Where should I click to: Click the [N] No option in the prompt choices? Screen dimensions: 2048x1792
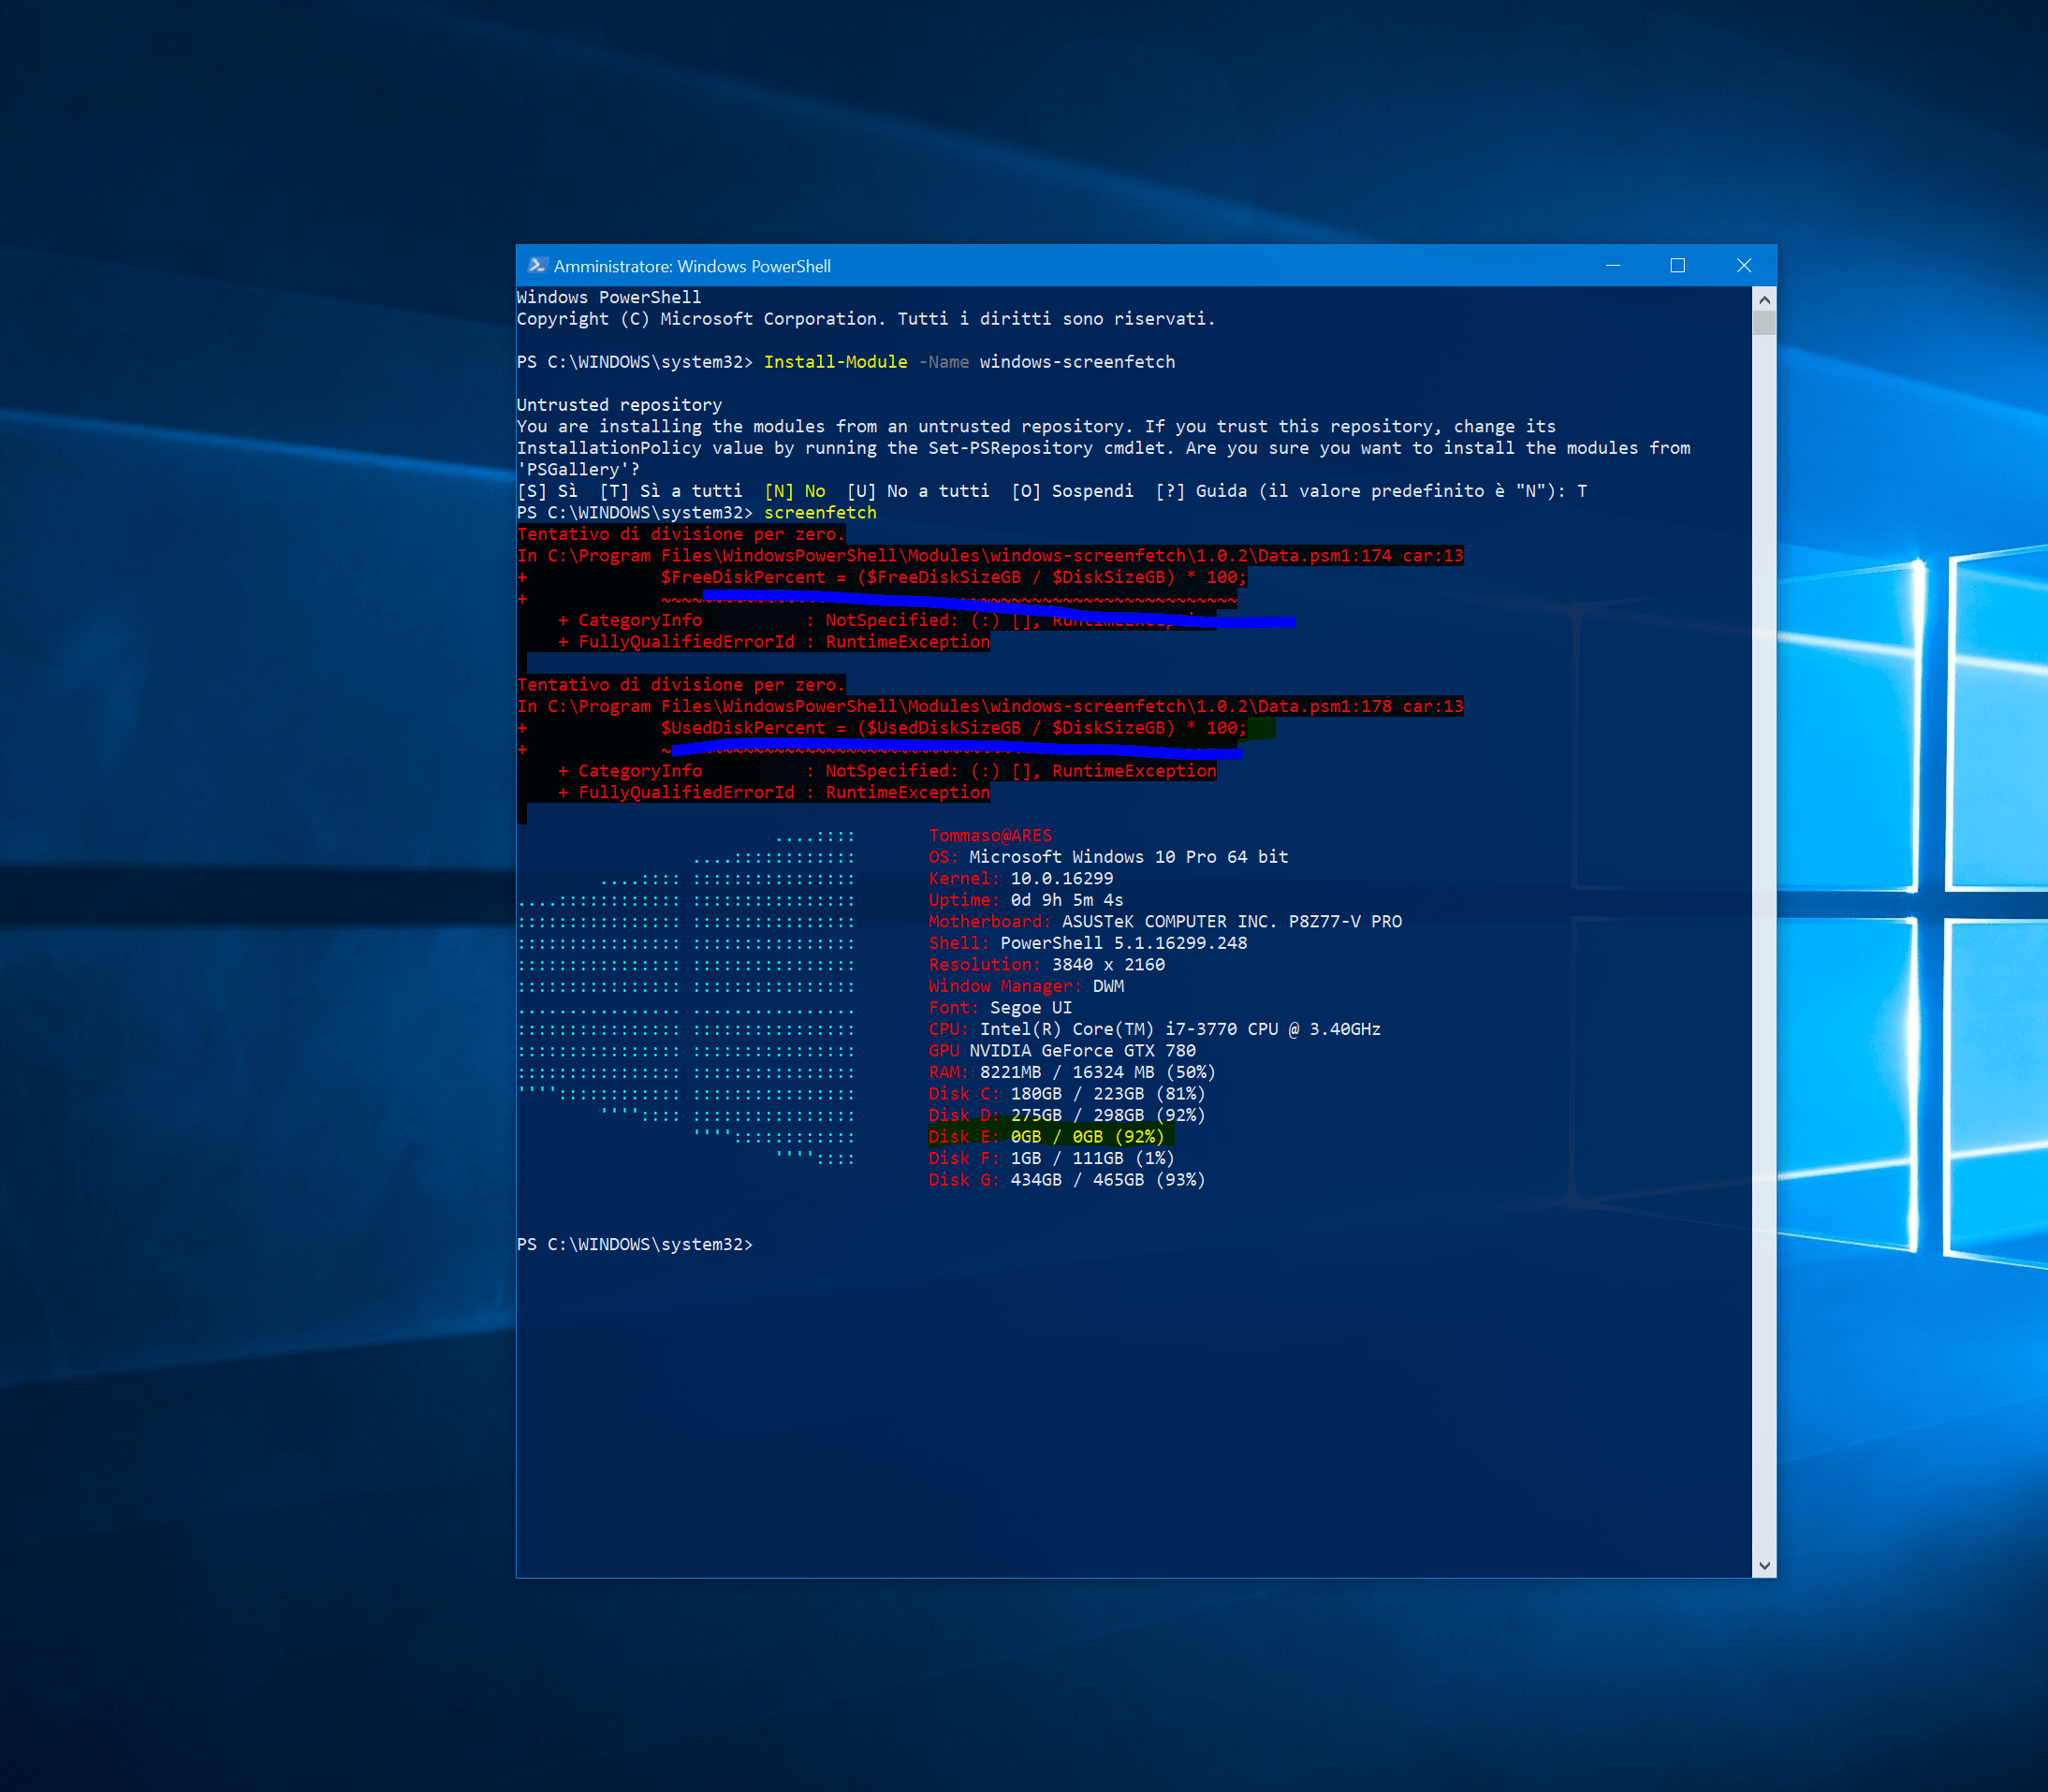pyautogui.click(x=795, y=491)
